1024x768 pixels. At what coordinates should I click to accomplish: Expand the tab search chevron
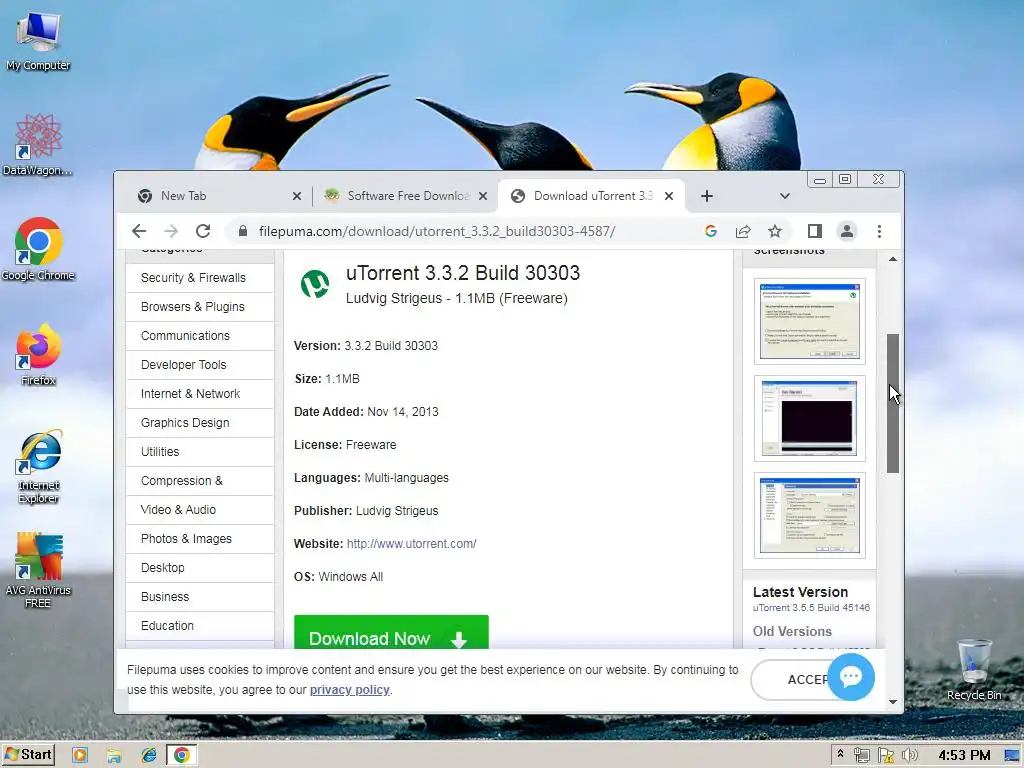pos(784,196)
